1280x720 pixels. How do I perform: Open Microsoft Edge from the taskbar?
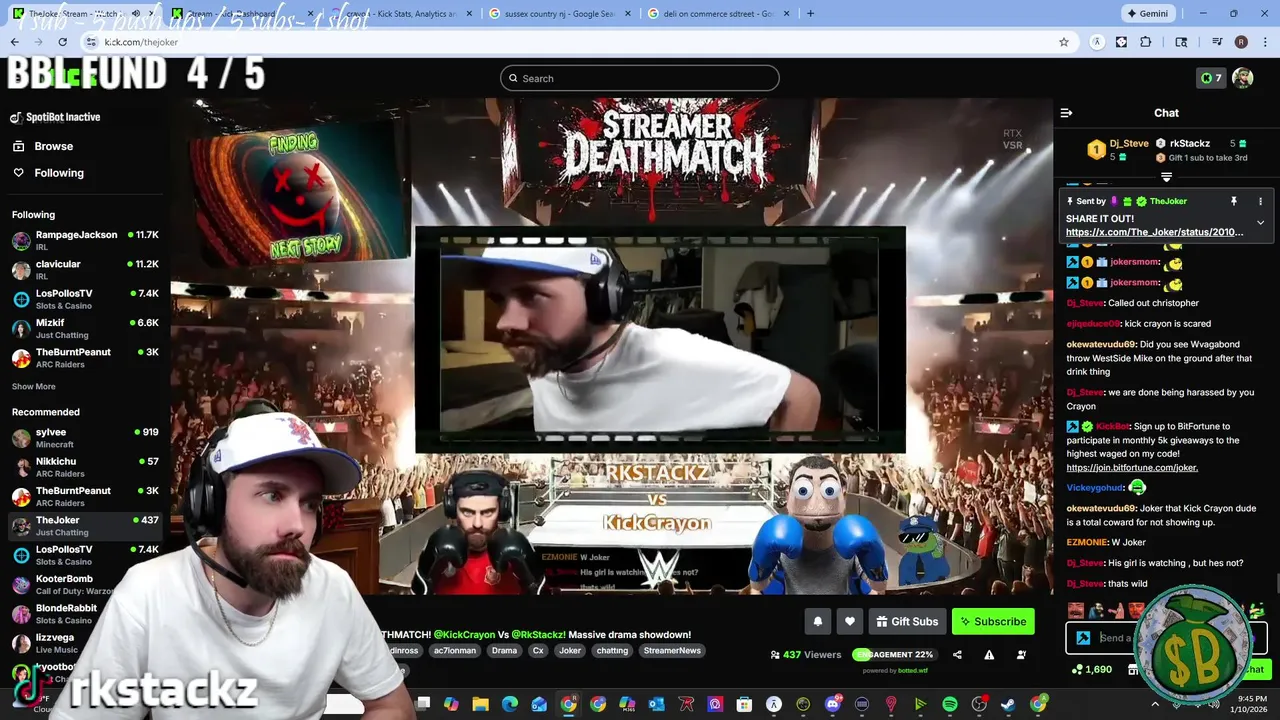click(510, 704)
